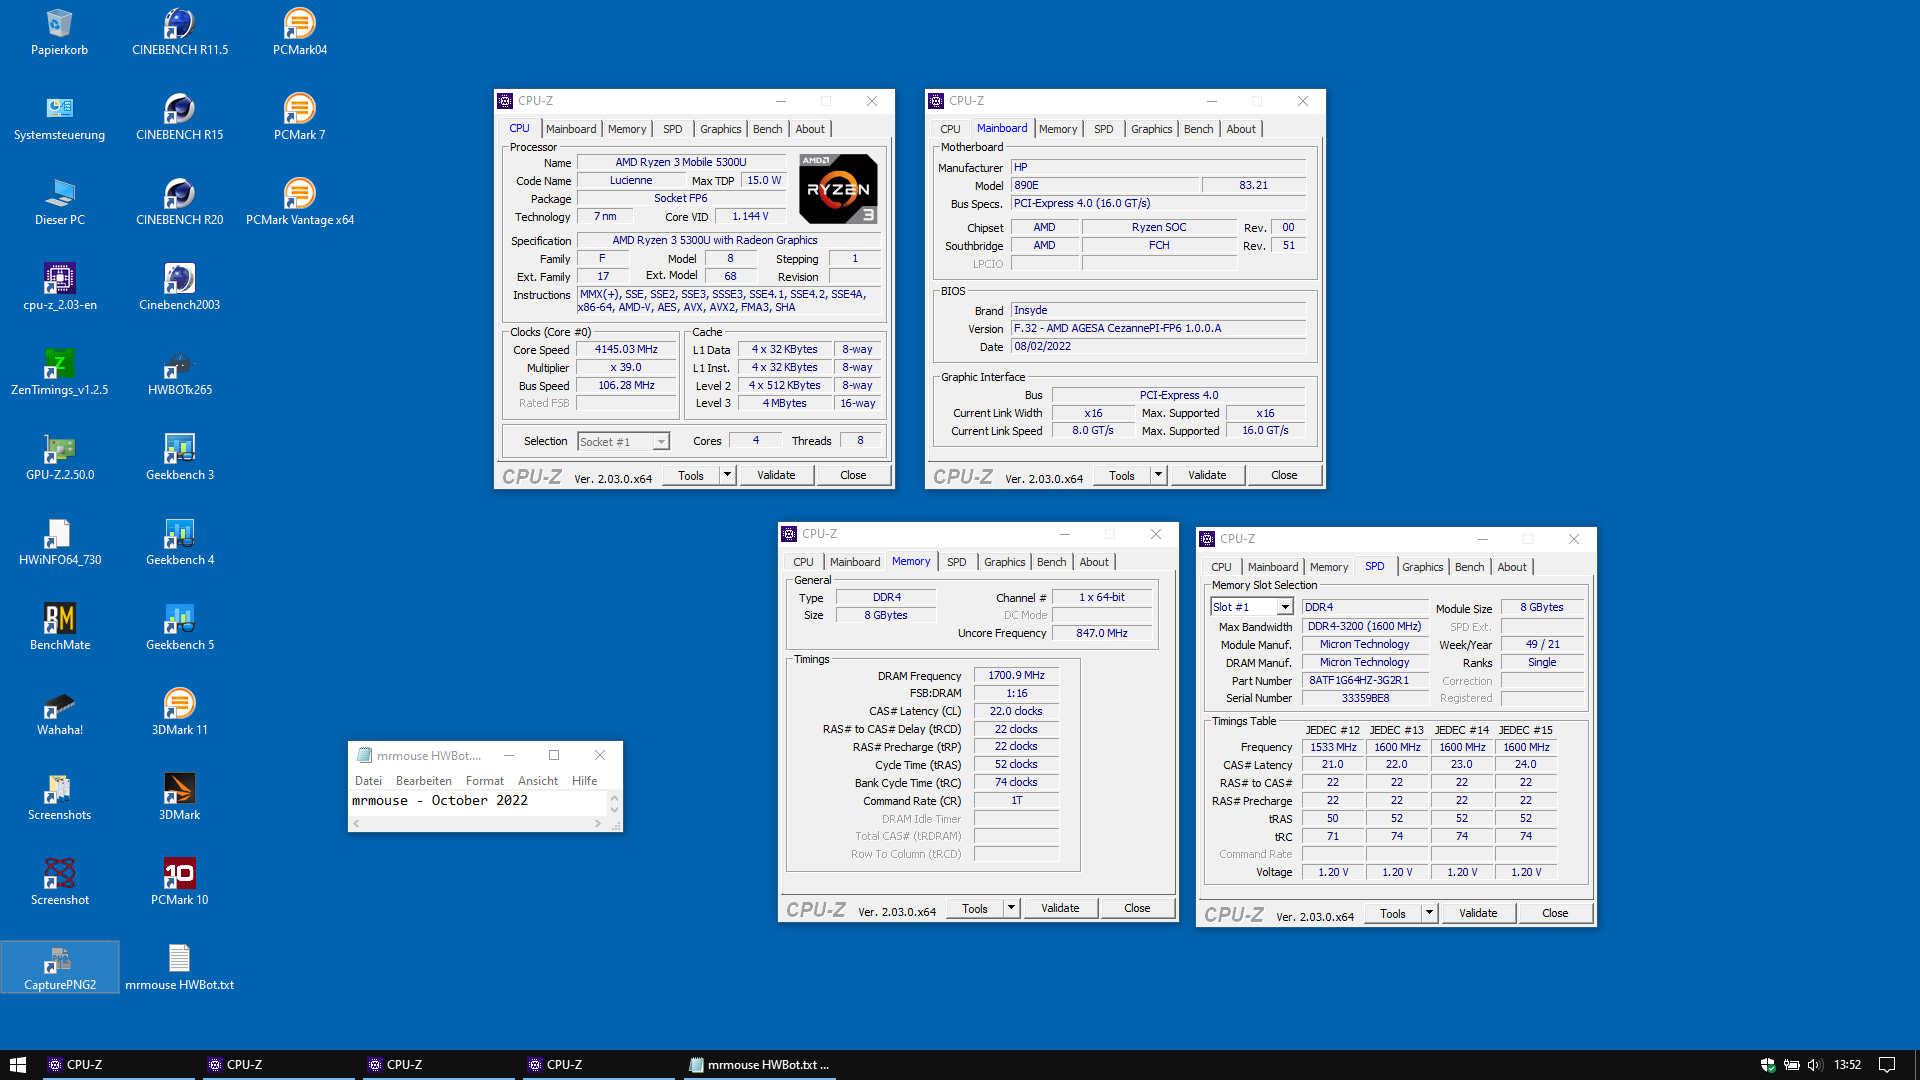1920x1080 pixels.
Task: Launch Geekbench 3 desktop icon
Action: (180, 457)
